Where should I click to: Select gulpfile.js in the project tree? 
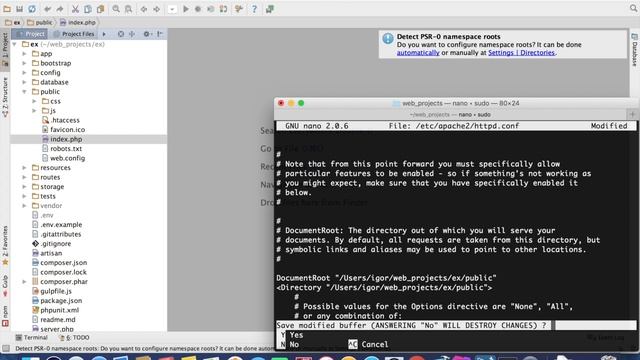[x=51, y=291]
